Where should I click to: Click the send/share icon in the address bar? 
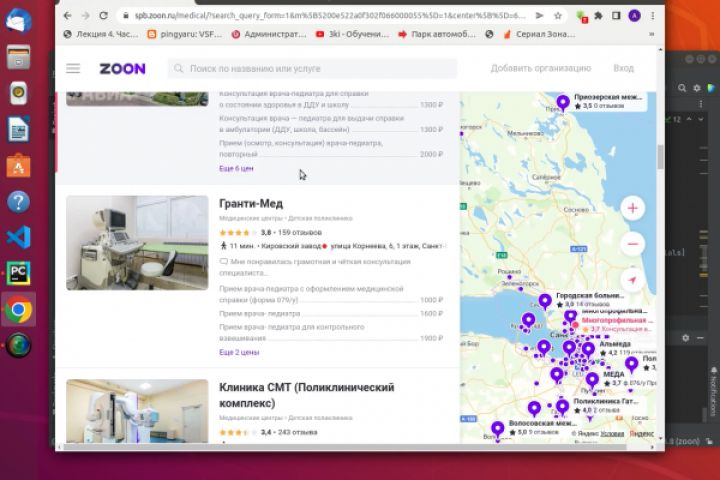540,16
